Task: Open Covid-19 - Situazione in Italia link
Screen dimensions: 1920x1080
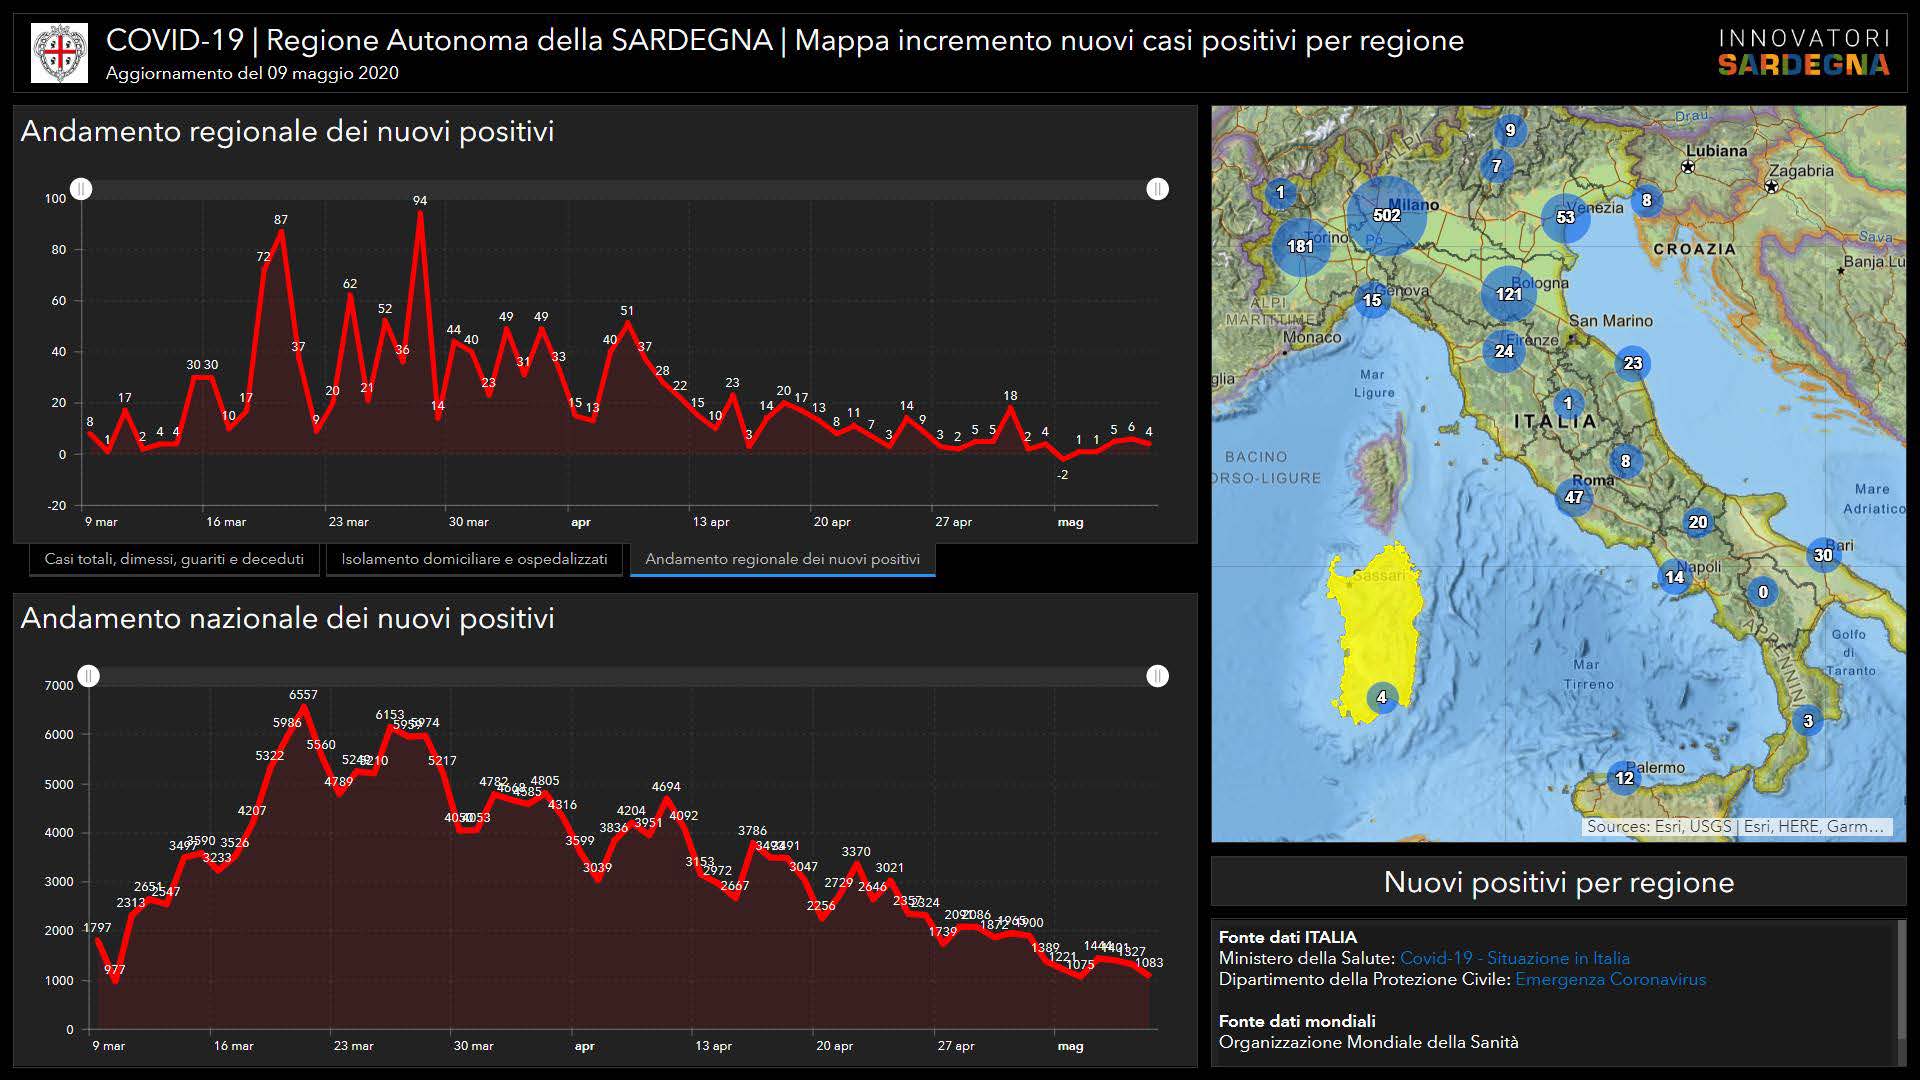Action: [1514, 958]
